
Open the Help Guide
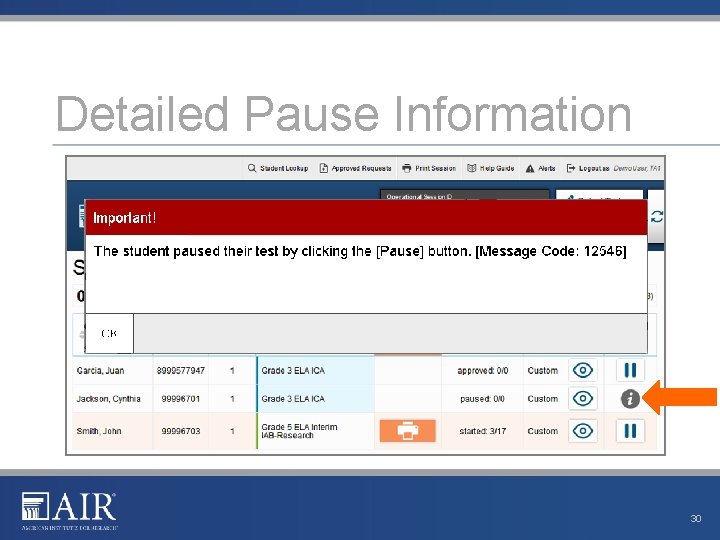[x=490, y=168]
